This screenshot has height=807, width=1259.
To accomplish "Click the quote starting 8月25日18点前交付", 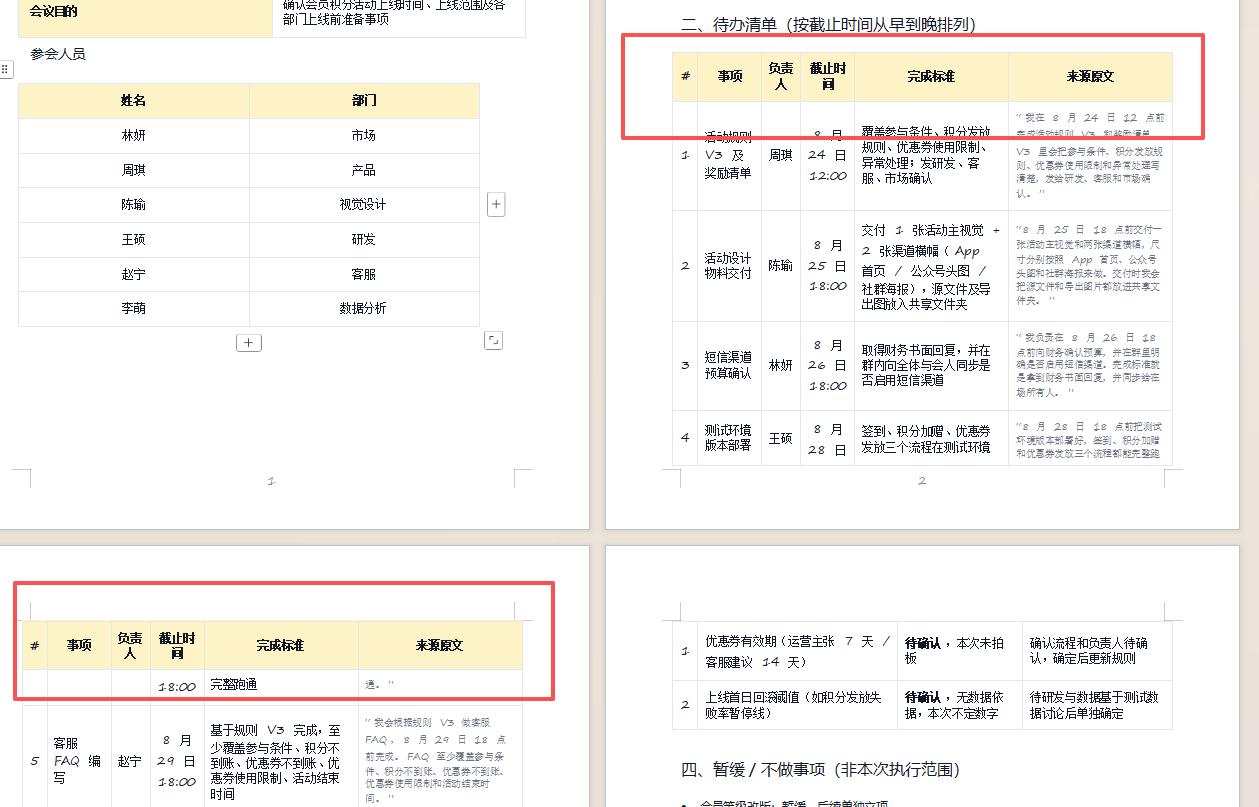I will tap(1090, 266).
